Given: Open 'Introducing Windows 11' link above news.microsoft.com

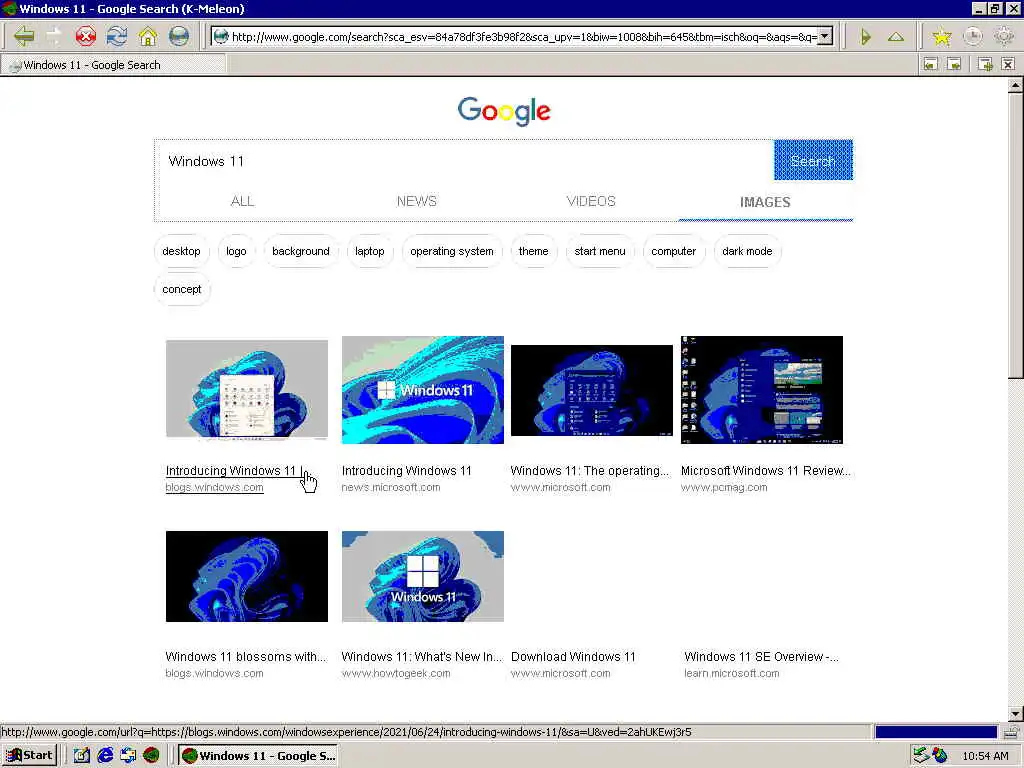Looking at the screenshot, I should click(x=406, y=471).
